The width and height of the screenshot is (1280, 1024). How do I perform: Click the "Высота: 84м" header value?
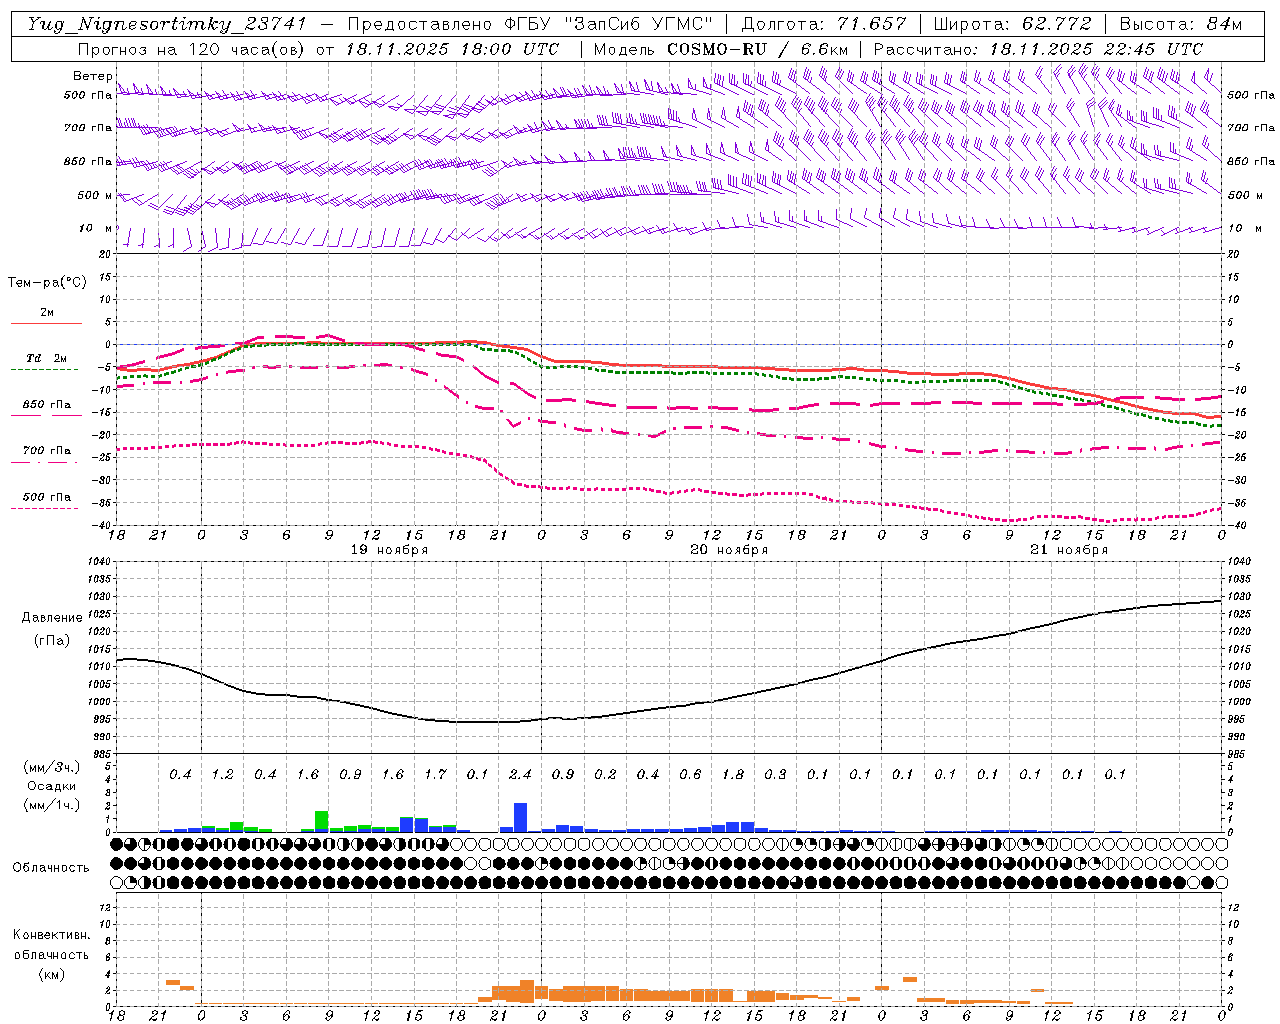point(1181,24)
